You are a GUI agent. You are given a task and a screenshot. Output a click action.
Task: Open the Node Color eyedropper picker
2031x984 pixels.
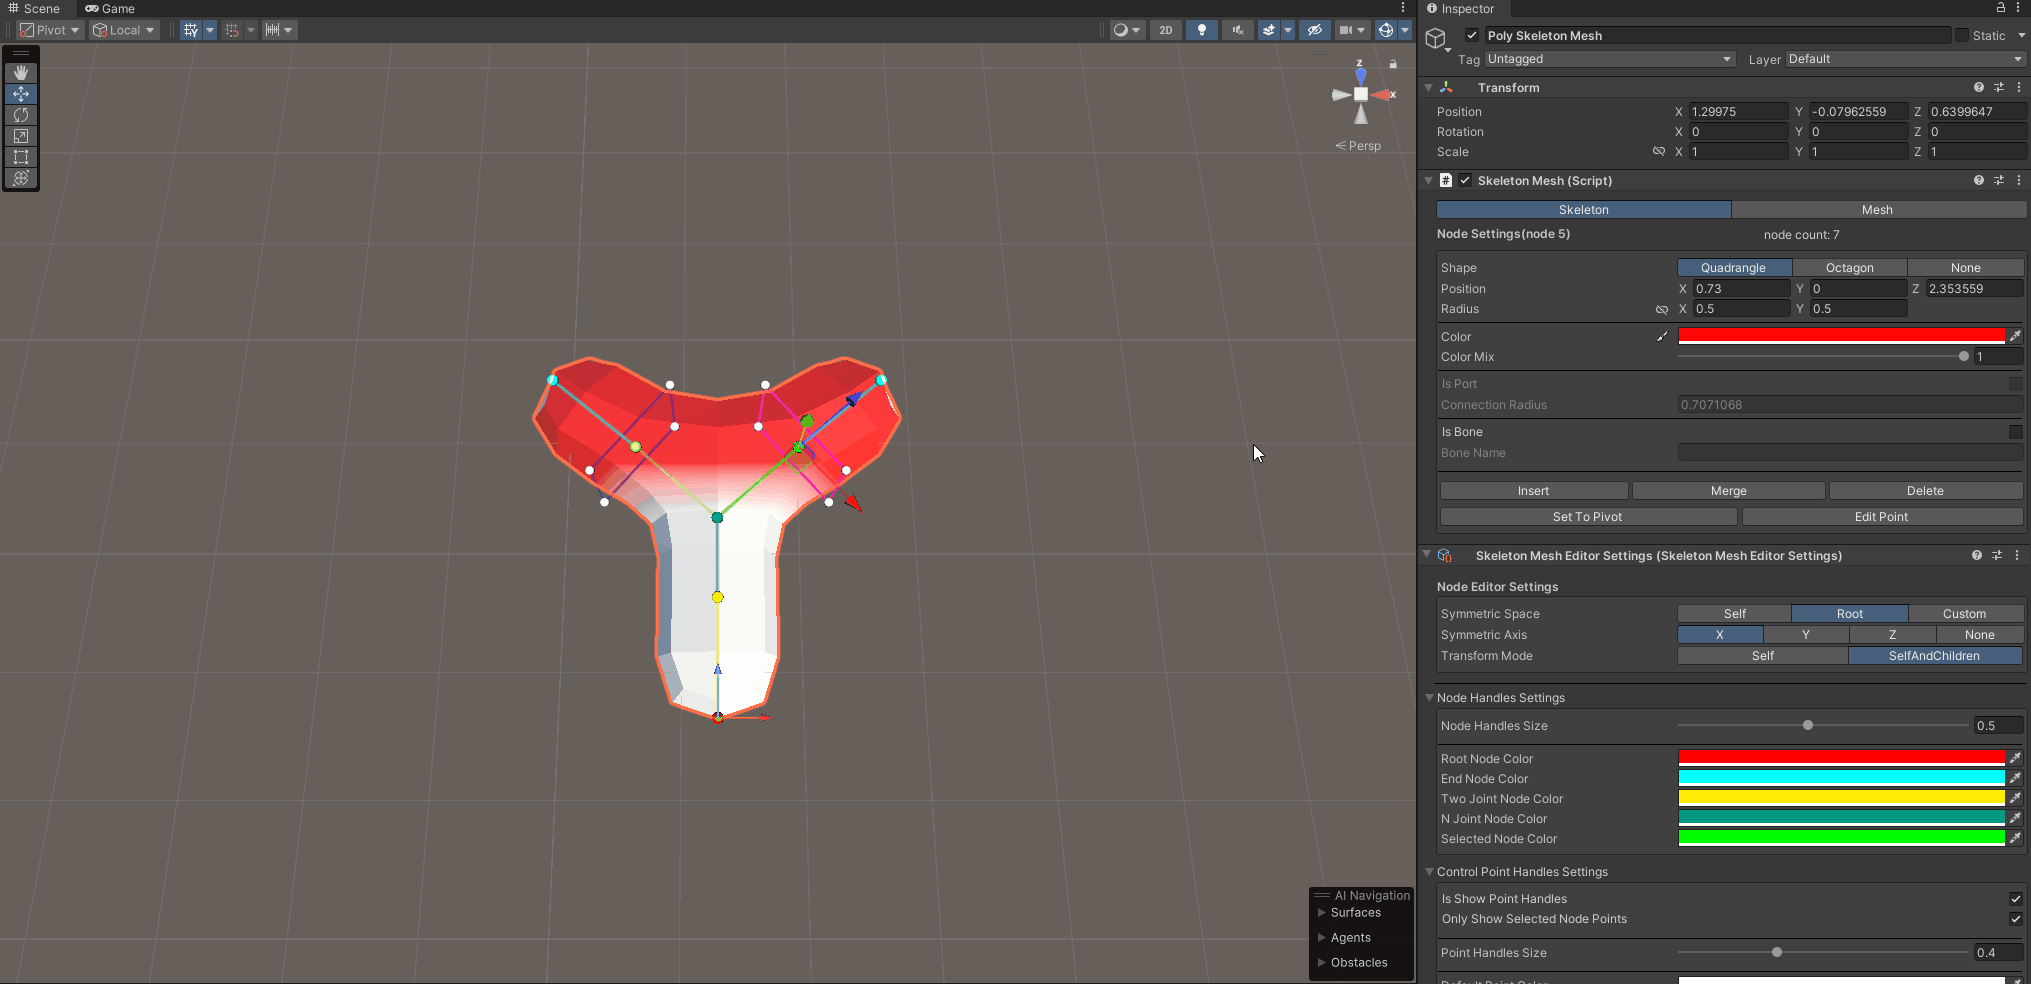coord(2015,336)
